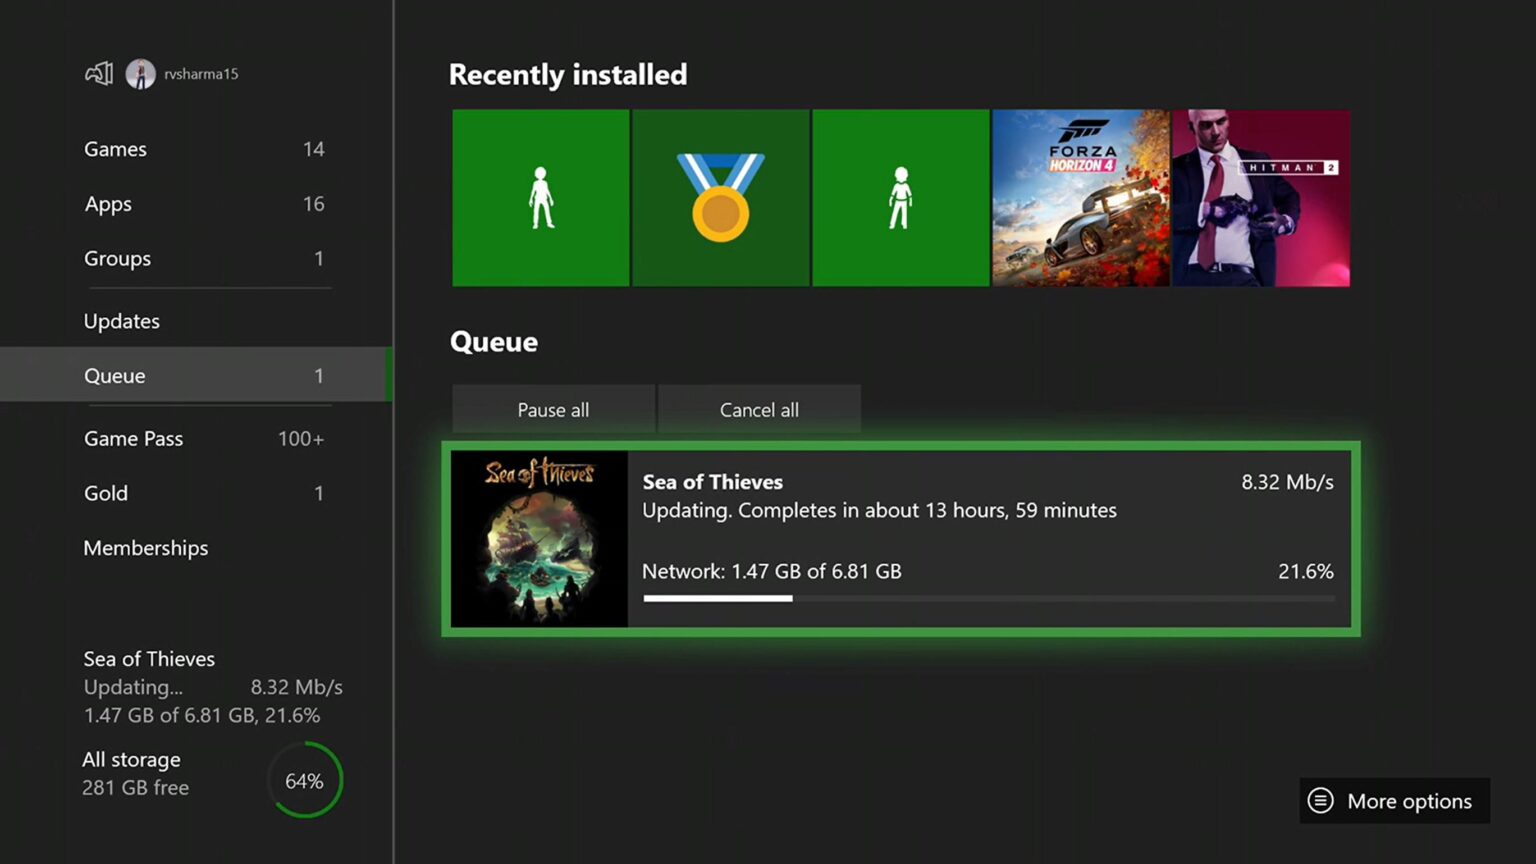This screenshot has width=1536, height=864.
Task: Click the Games count 14
Action: tap(313, 149)
